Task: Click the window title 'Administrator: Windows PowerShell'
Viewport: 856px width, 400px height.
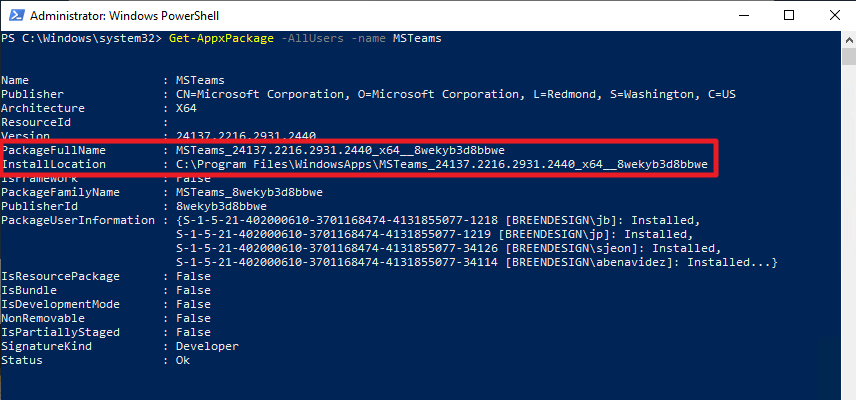Action: pos(124,16)
